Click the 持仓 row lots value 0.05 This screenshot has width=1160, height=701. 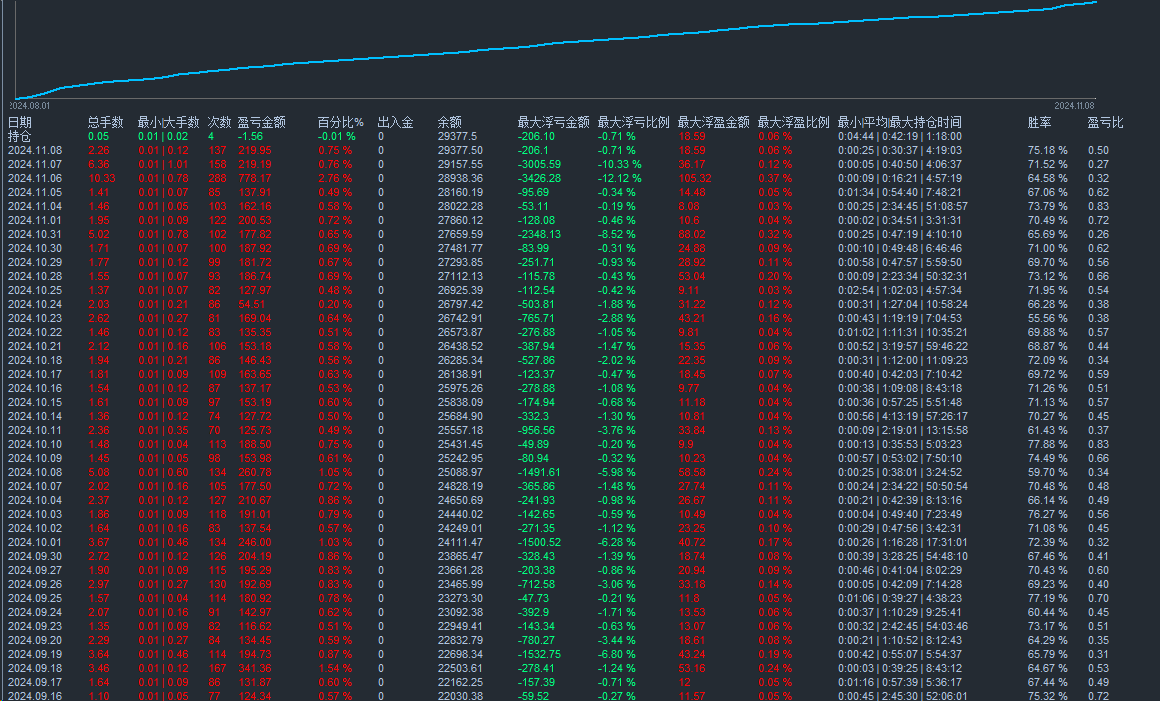click(x=98, y=136)
